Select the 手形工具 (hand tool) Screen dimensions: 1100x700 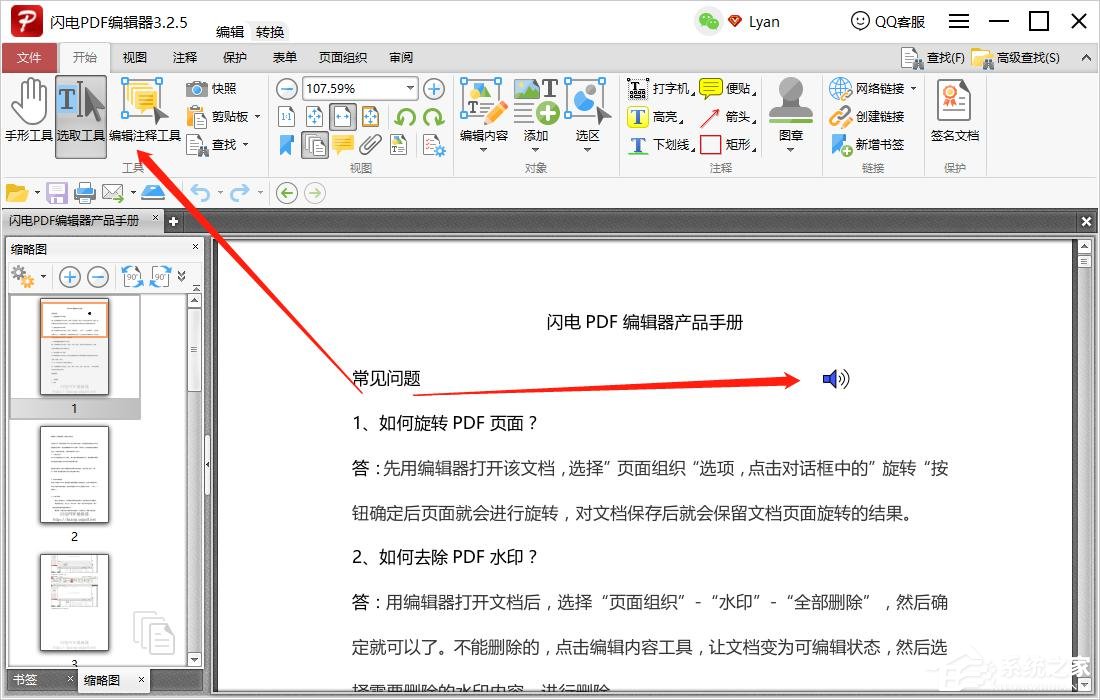point(30,110)
